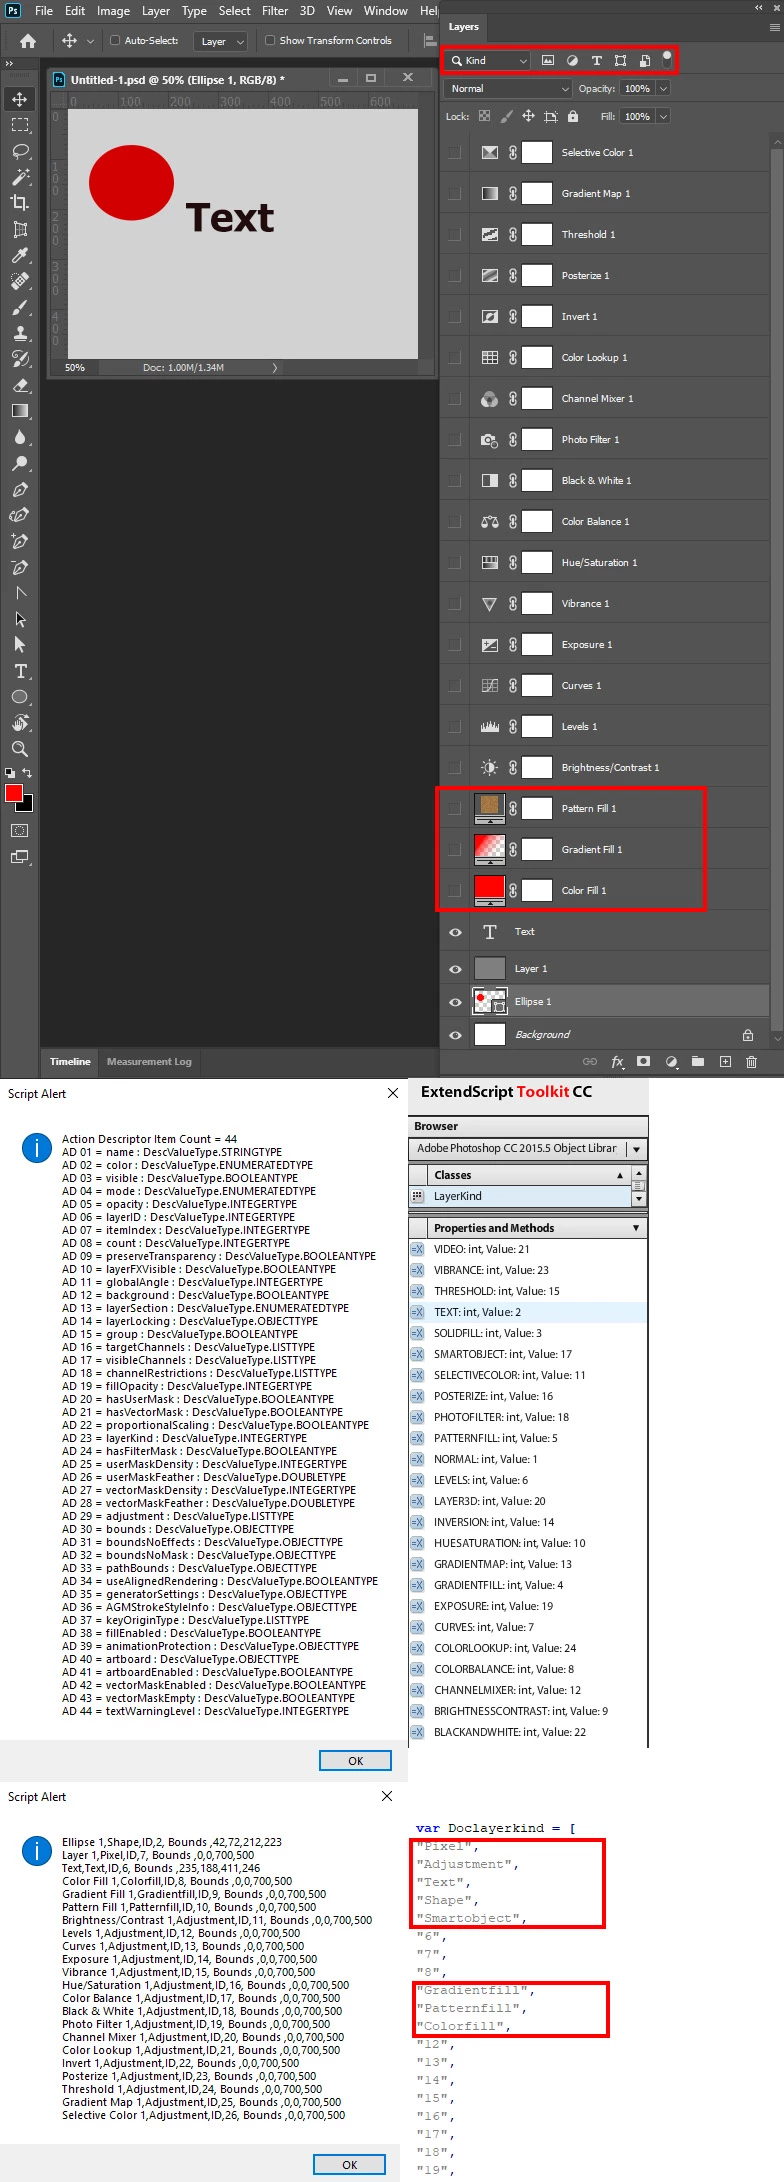The width and height of the screenshot is (784, 2182).
Task: Select the Blur tool
Action: pos(20,437)
